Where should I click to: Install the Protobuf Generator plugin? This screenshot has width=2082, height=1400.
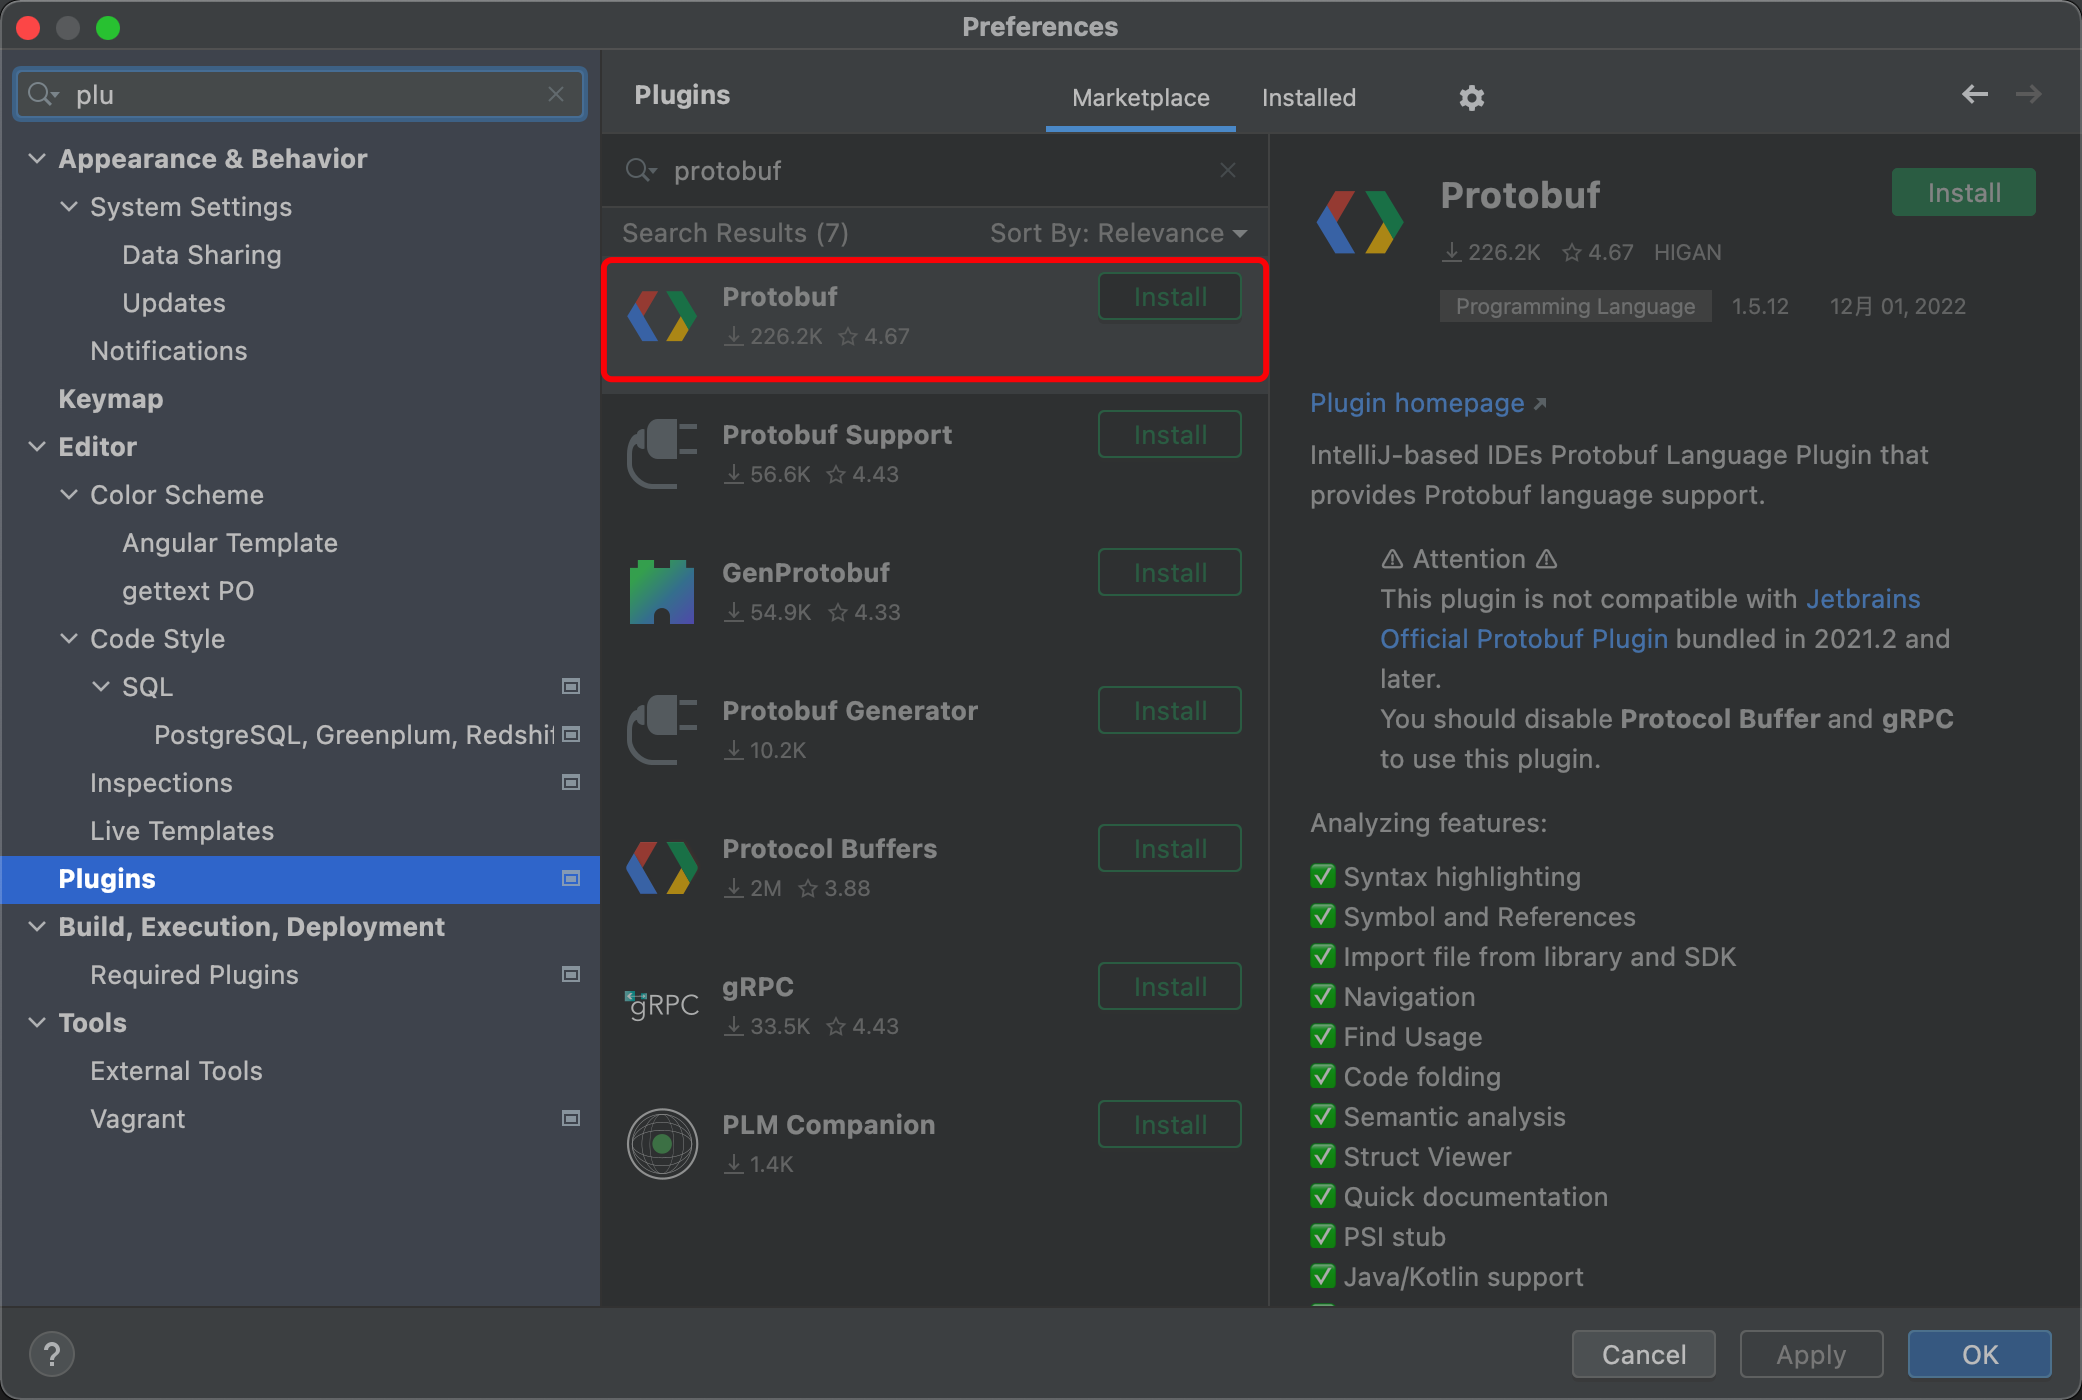(1170, 711)
